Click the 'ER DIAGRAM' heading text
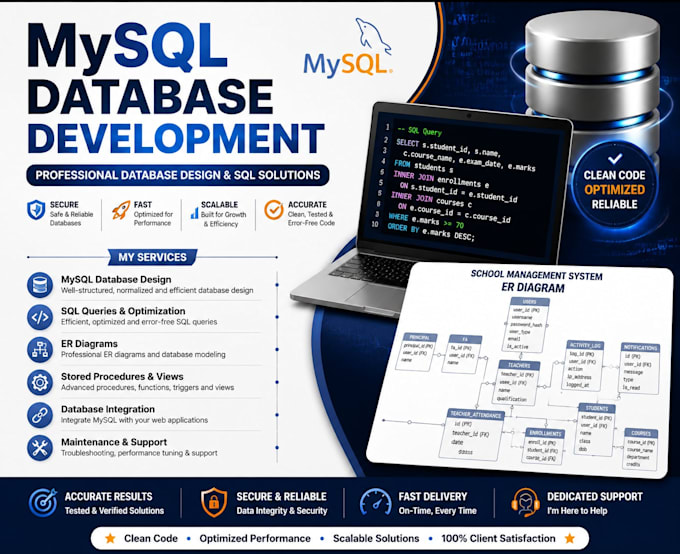This screenshot has width=680, height=554. [533, 287]
